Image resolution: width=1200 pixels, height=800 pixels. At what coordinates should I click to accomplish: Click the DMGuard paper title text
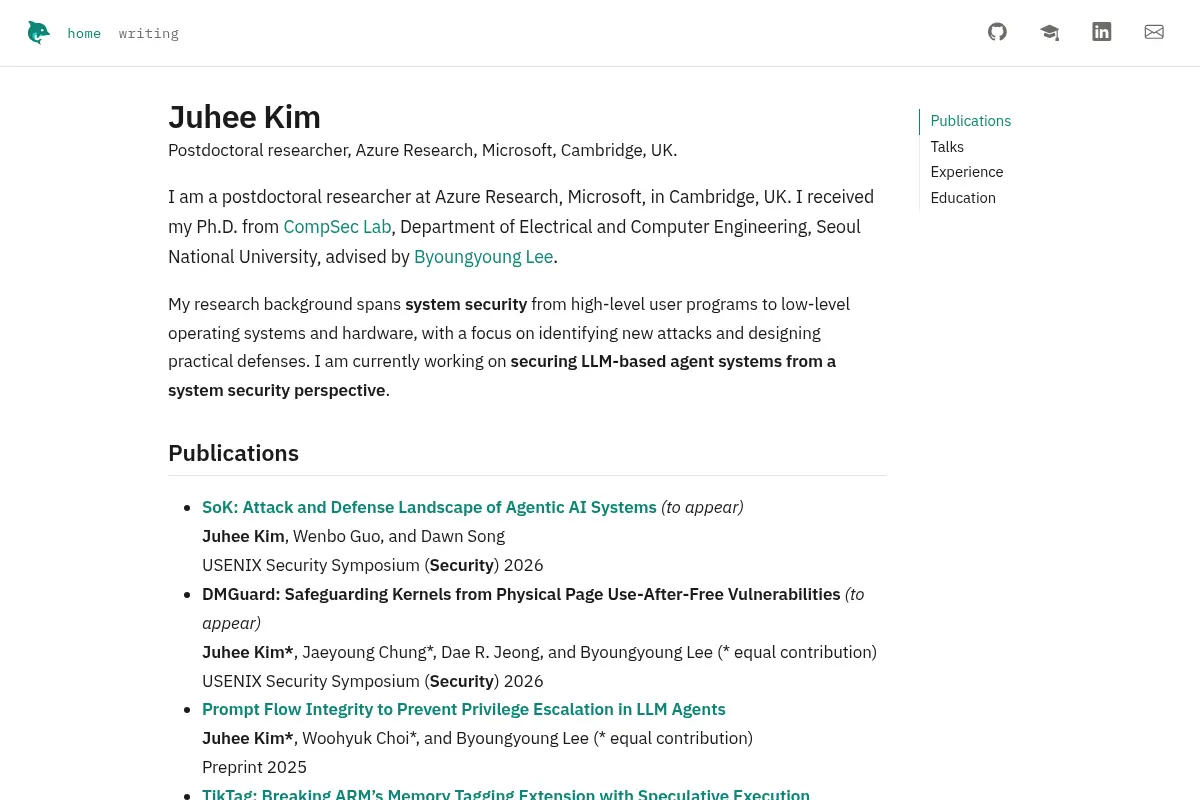coord(521,594)
